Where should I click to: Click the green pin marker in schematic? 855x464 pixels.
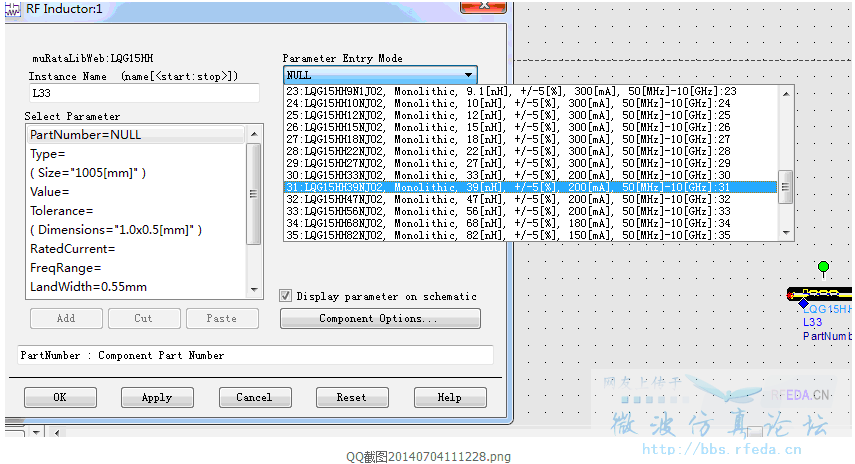(x=823, y=267)
